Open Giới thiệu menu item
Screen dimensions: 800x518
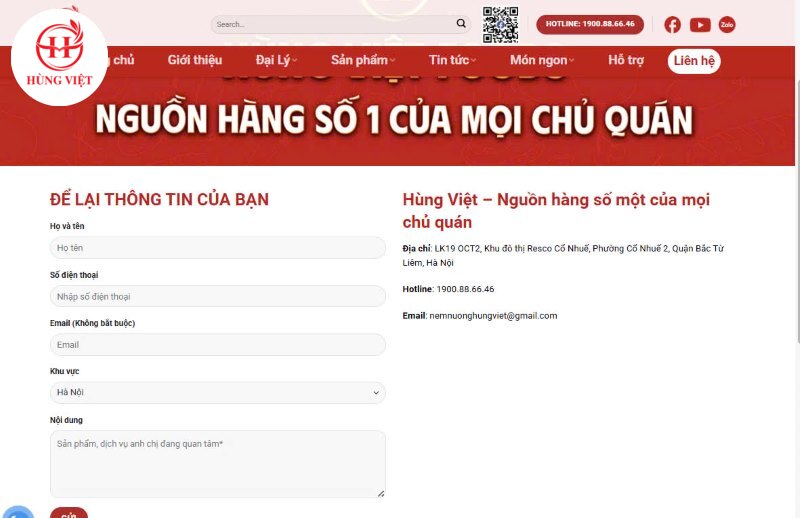coord(195,60)
